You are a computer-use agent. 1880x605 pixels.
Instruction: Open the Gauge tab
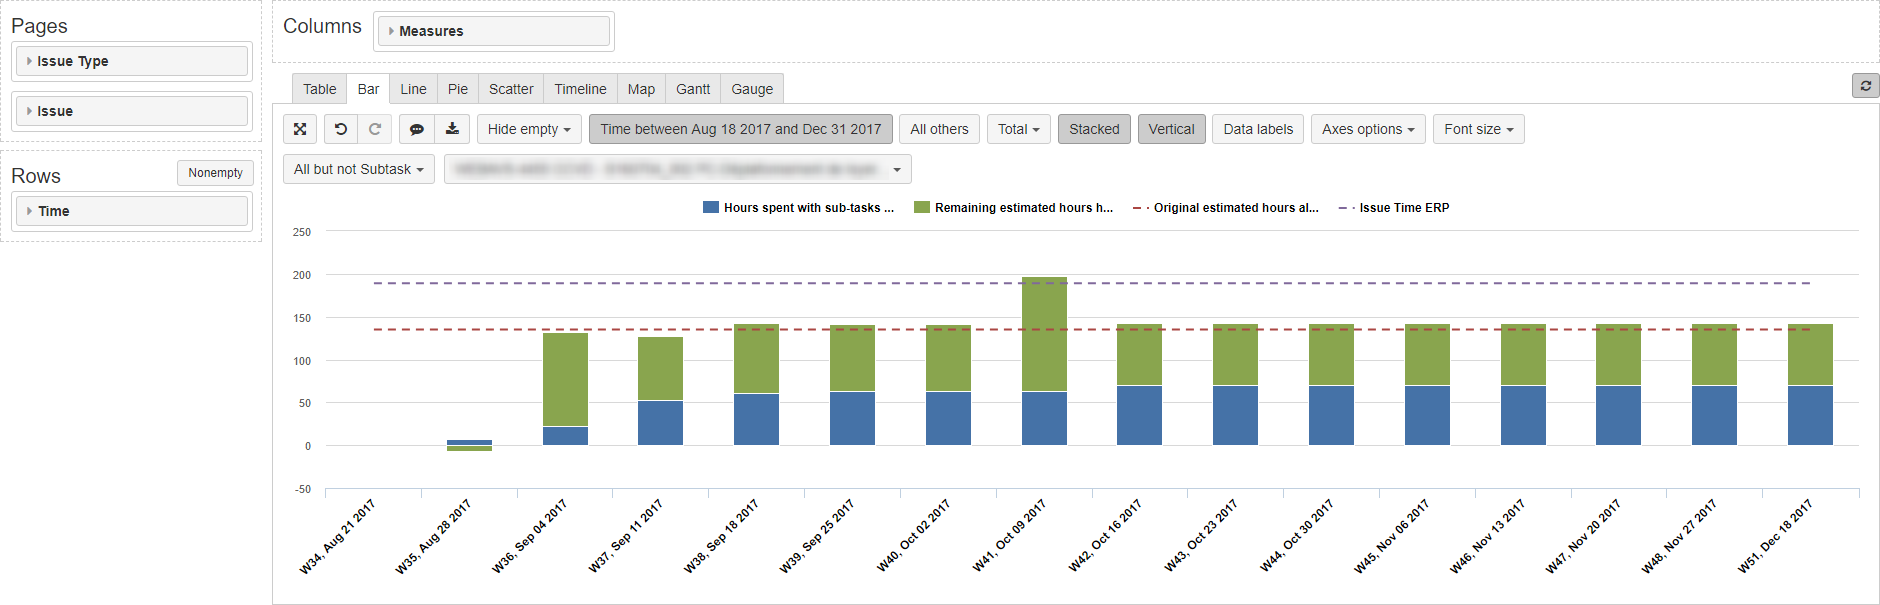[752, 89]
